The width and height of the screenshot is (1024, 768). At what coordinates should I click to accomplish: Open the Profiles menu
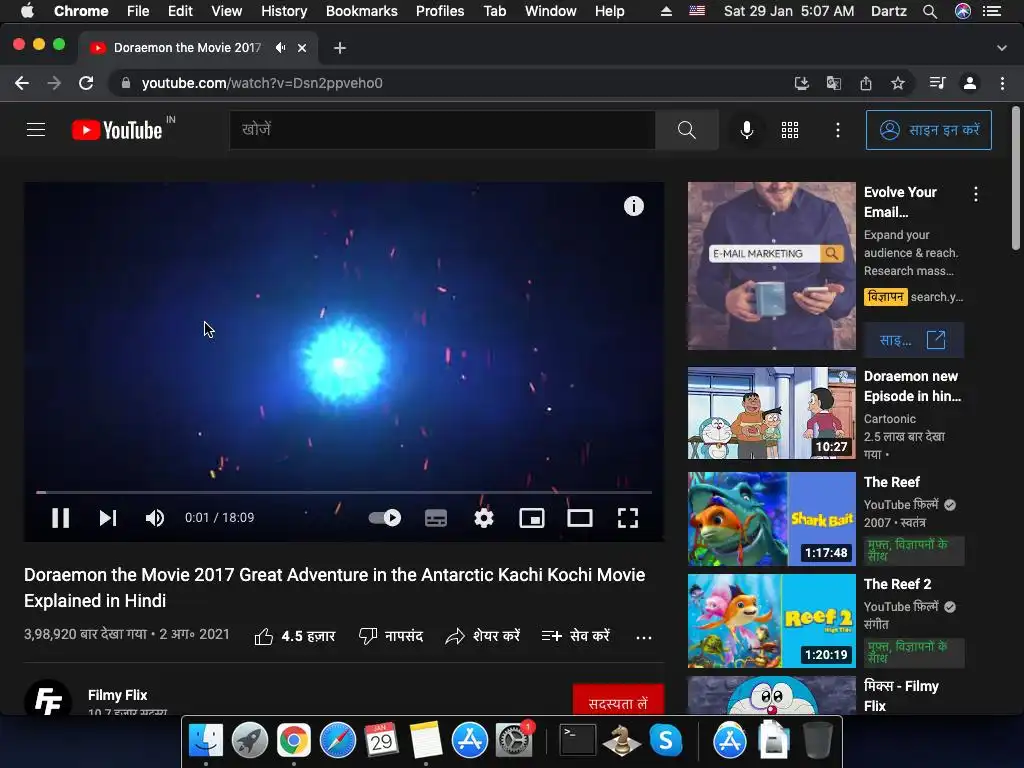pos(440,11)
